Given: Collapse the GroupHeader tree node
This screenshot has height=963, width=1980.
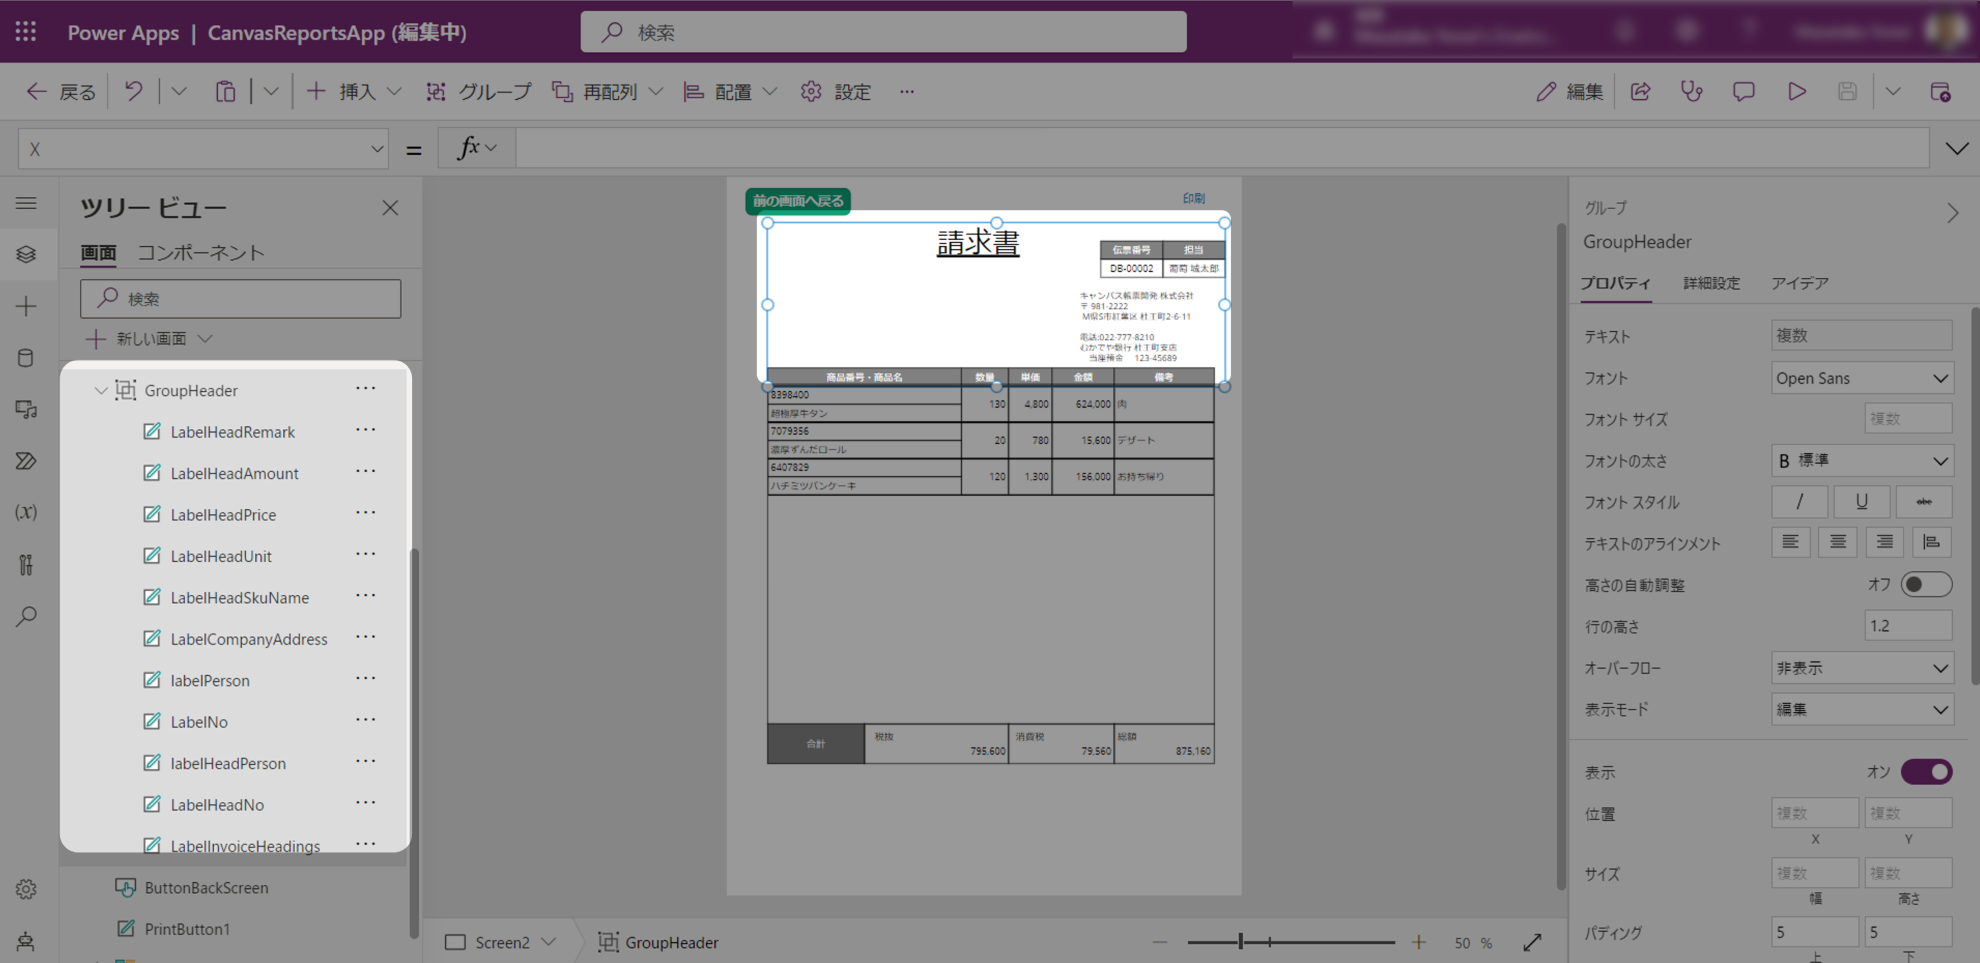Looking at the screenshot, I should (x=100, y=390).
